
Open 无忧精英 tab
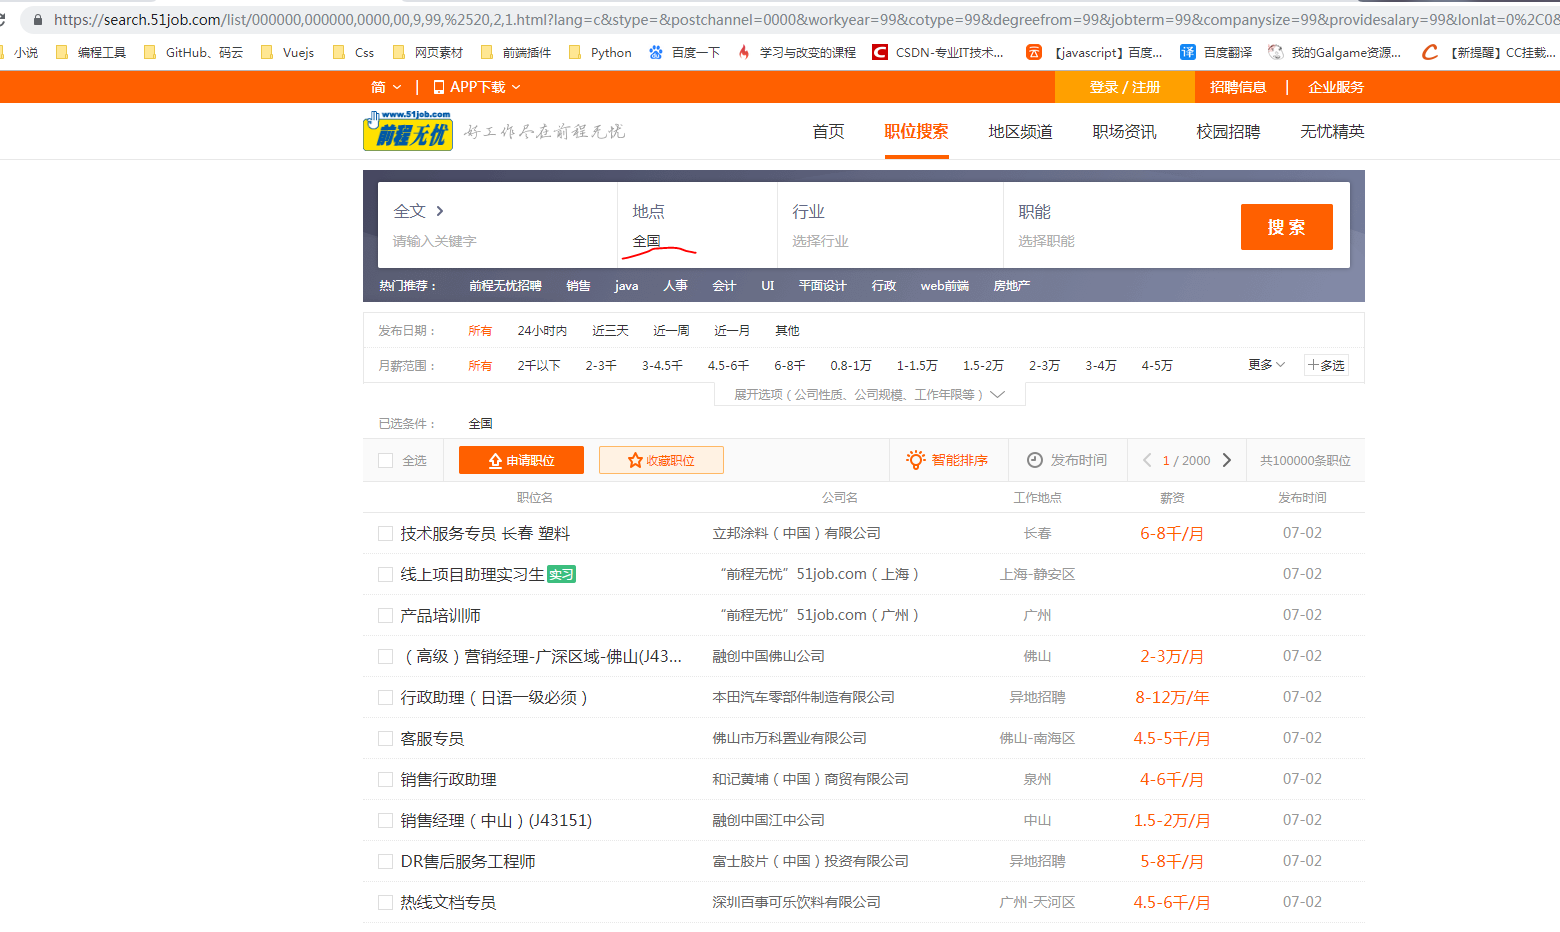[1332, 132]
